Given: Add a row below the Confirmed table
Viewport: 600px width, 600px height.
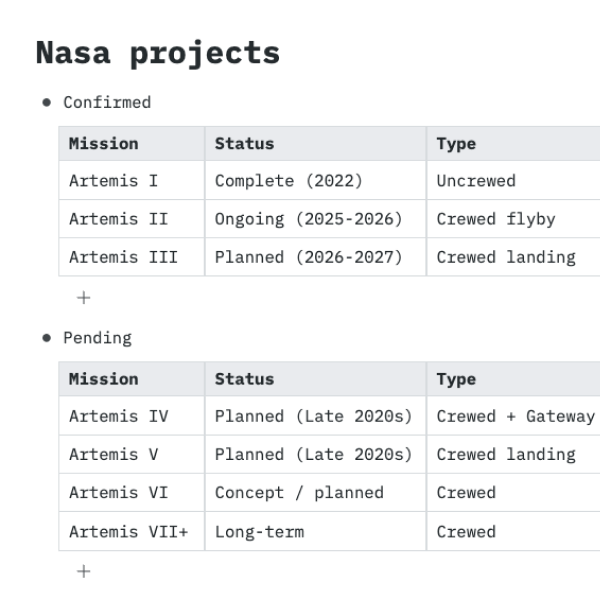Looking at the screenshot, I should (x=83, y=298).
